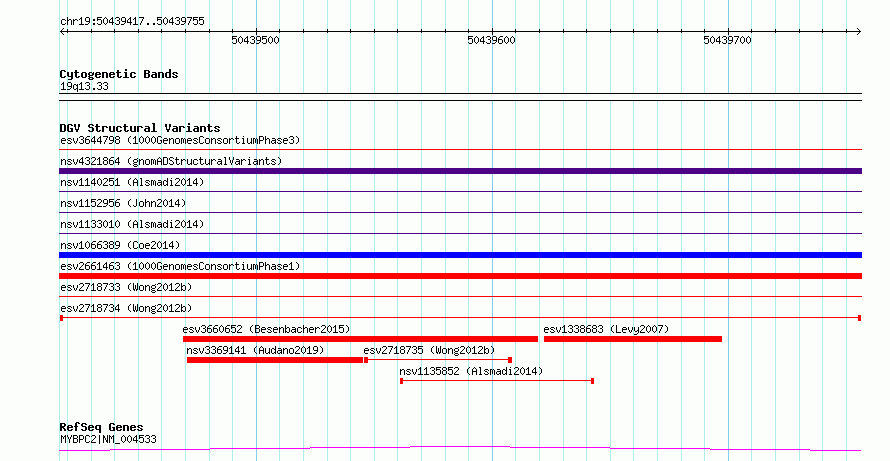Click the chr19:50439417..50439755 region label
Viewport: 890px width, 461px height.
pyautogui.click(x=132, y=22)
